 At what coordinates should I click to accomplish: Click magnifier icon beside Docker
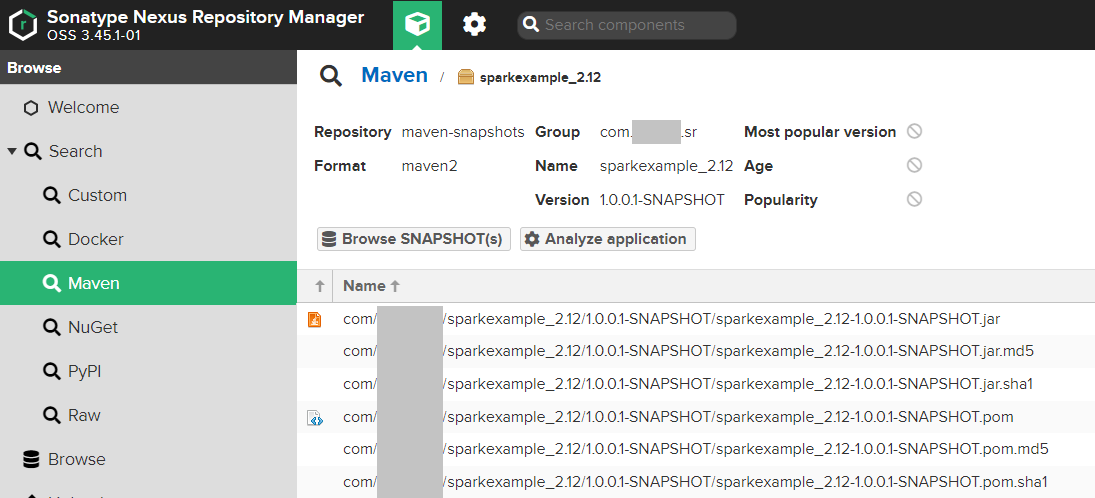coord(51,240)
